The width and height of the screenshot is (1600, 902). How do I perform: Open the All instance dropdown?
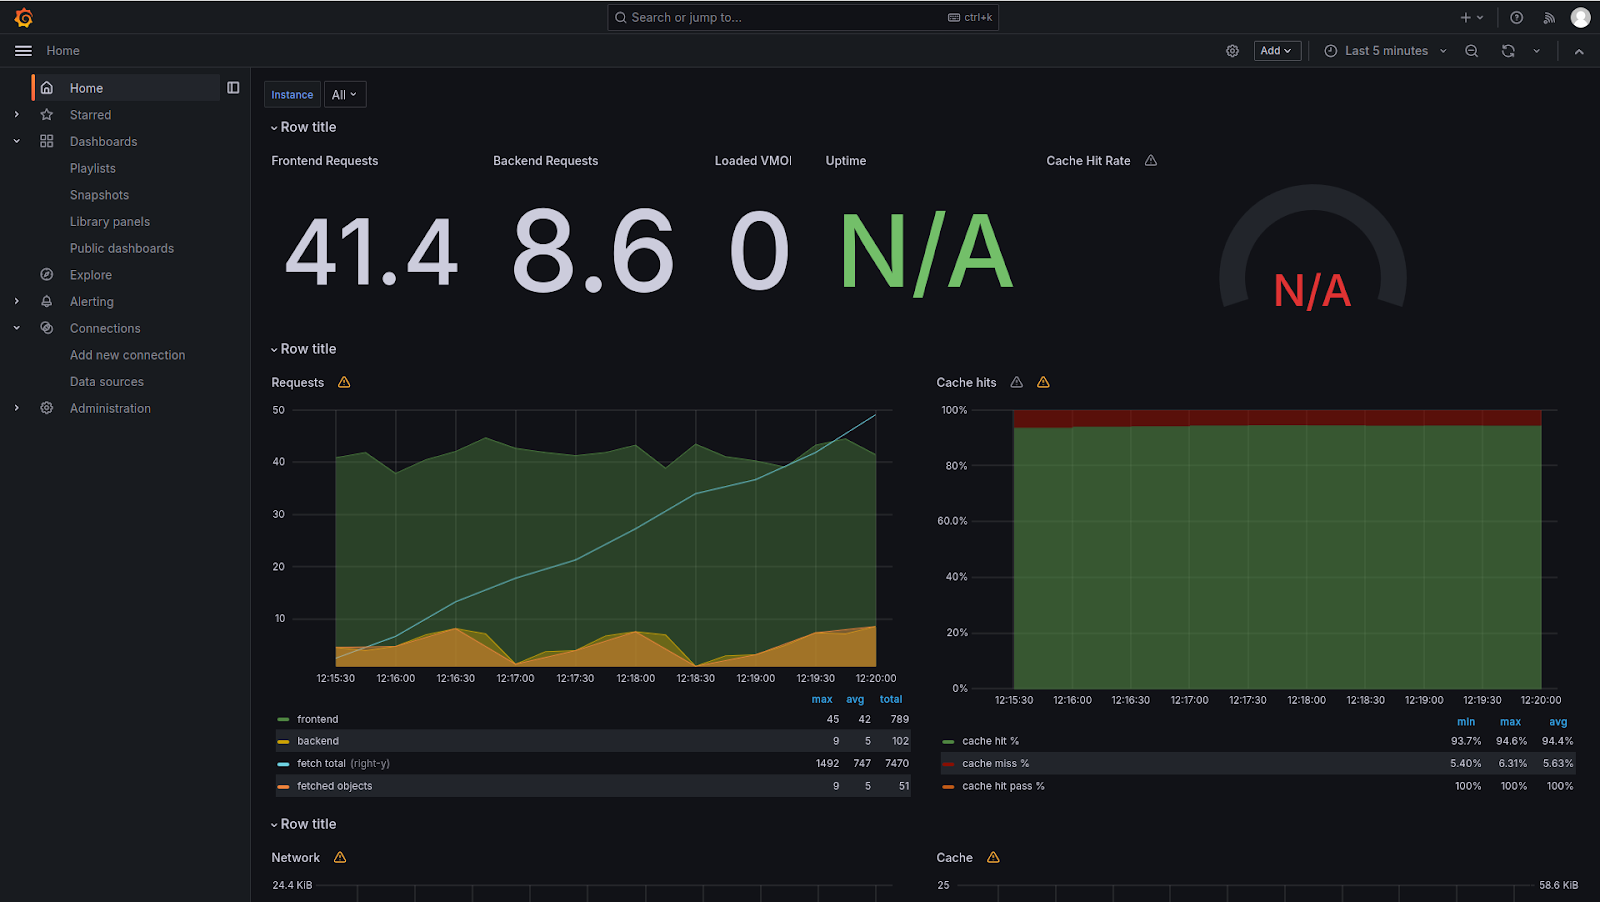(x=344, y=94)
